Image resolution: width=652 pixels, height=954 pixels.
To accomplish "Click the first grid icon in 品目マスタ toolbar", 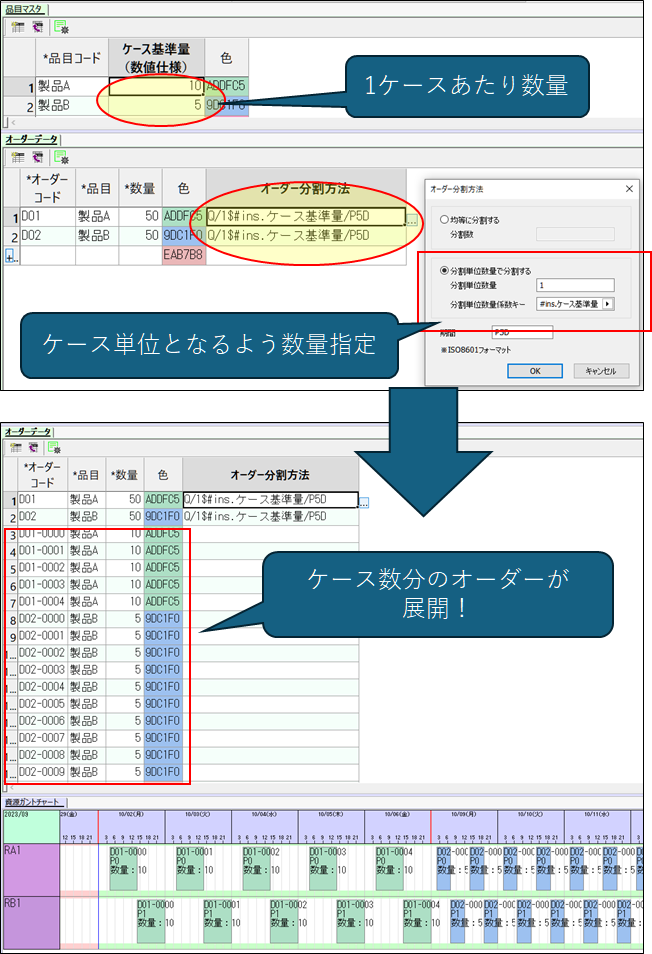I will click(x=17, y=27).
